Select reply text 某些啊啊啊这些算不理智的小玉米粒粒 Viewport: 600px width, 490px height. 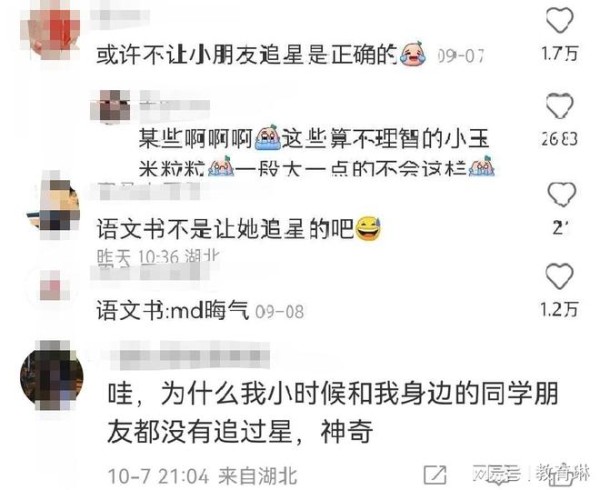pos(316,154)
